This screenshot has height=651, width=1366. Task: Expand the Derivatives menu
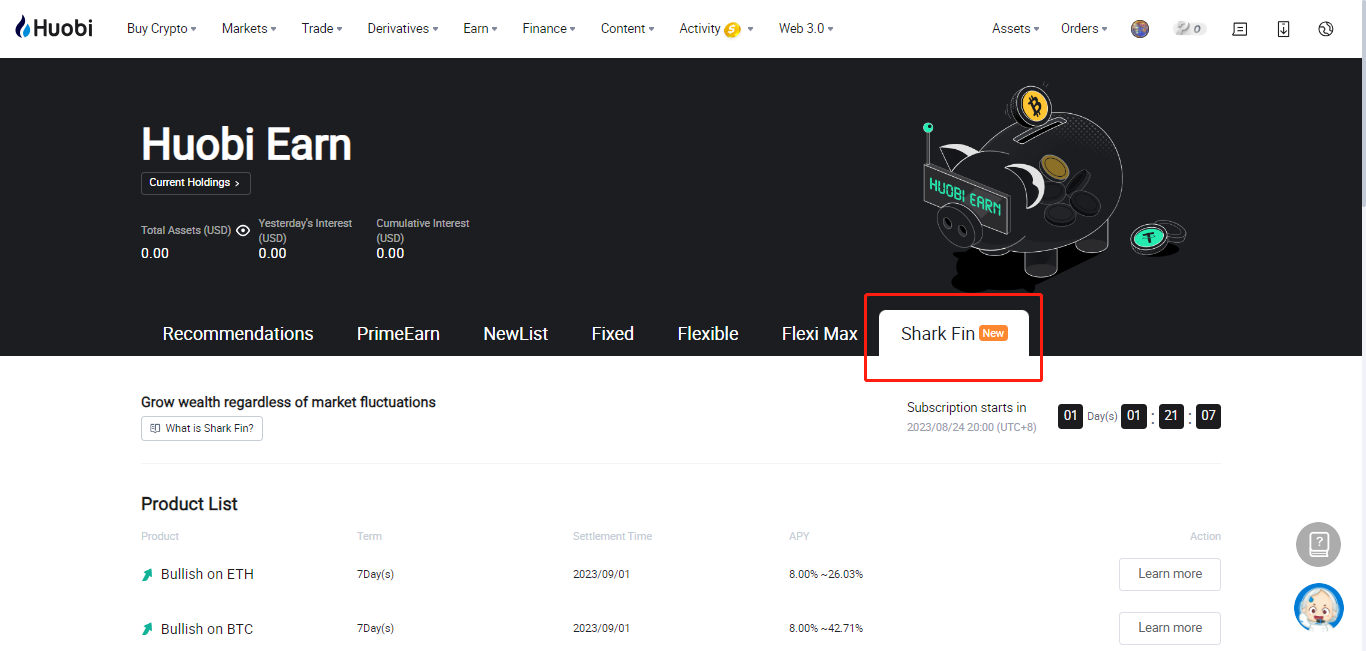(403, 28)
